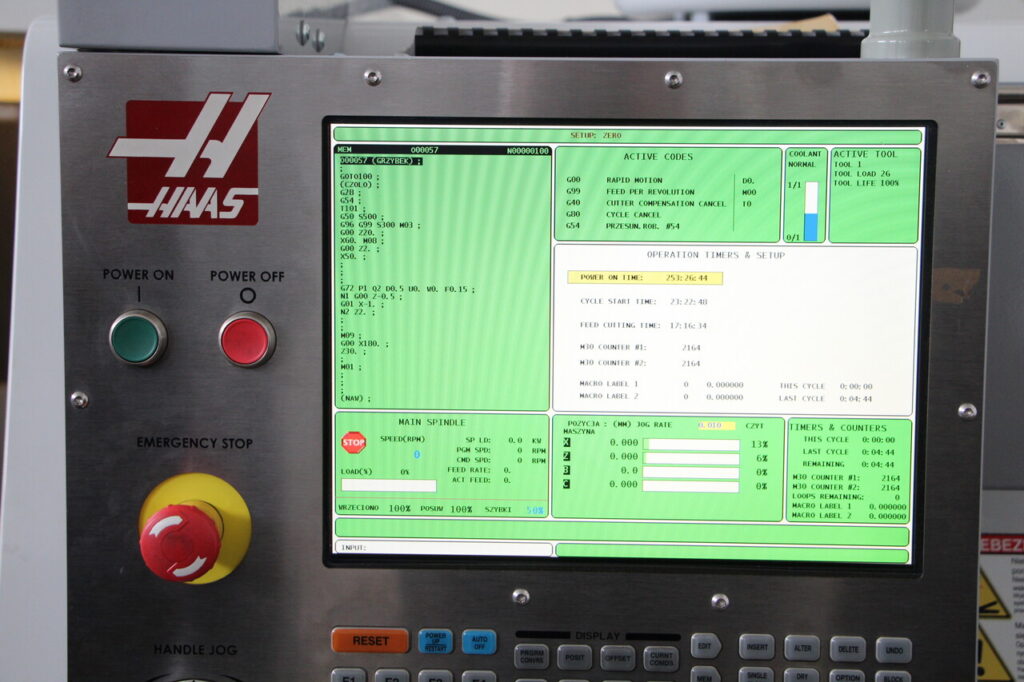Click the coolant level gauge bar

tap(810, 212)
